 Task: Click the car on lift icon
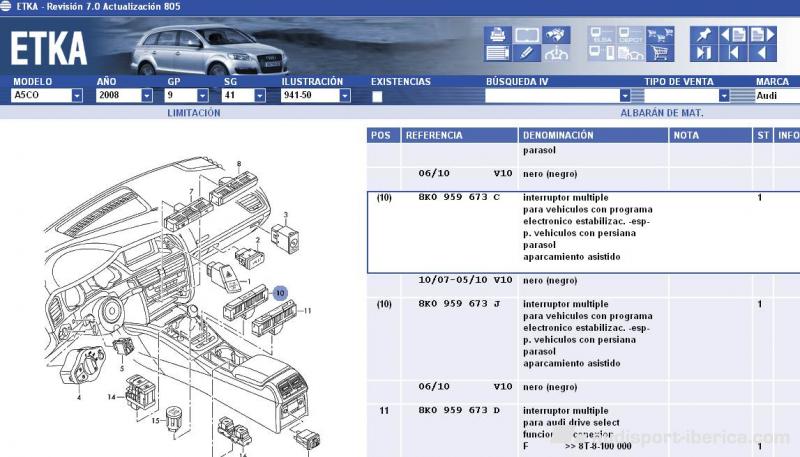pyautogui.click(x=556, y=53)
